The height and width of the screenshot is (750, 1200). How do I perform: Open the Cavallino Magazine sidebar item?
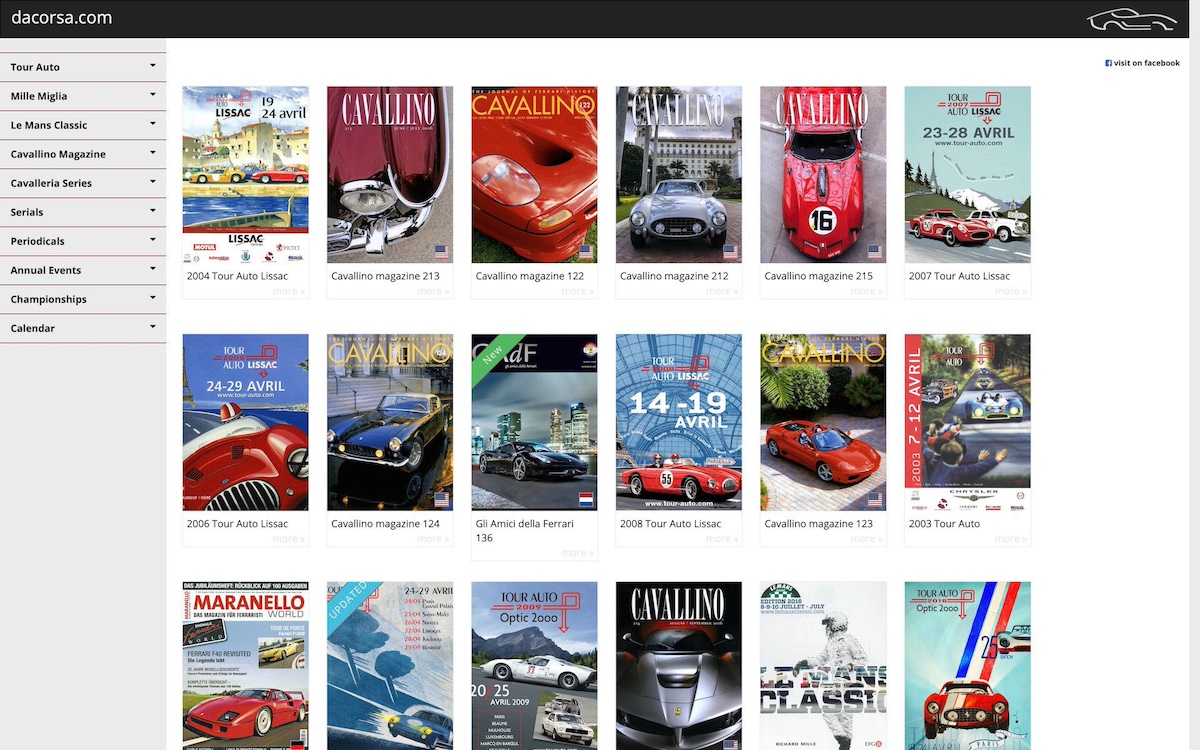83,154
